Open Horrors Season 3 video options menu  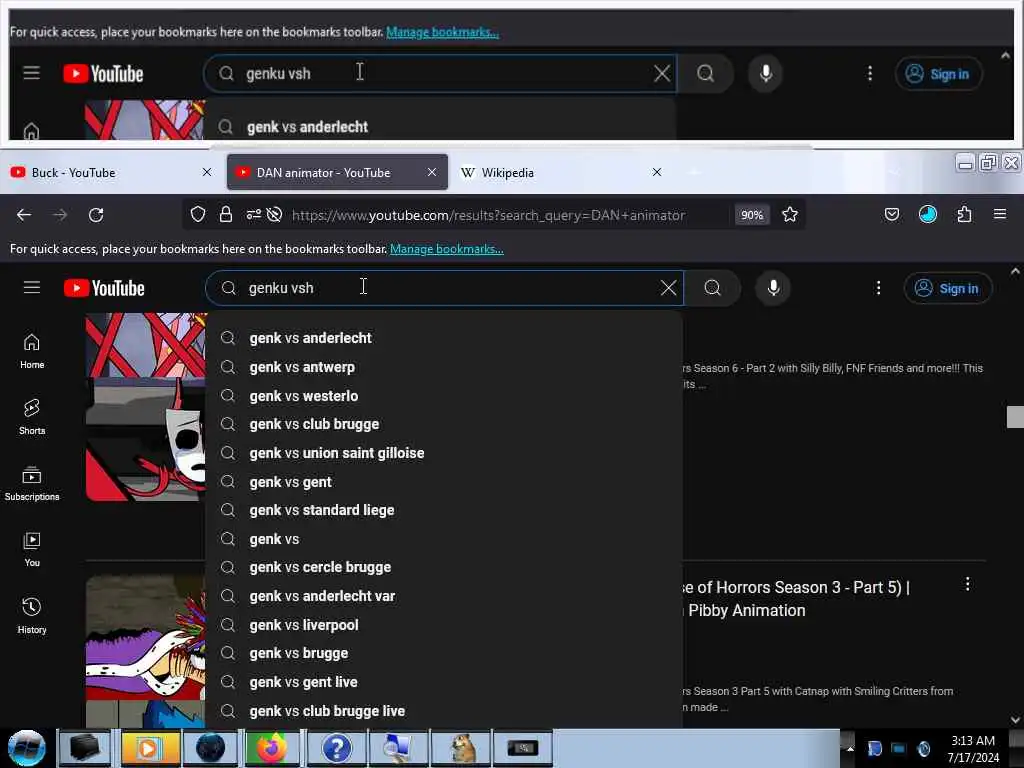coord(967,584)
